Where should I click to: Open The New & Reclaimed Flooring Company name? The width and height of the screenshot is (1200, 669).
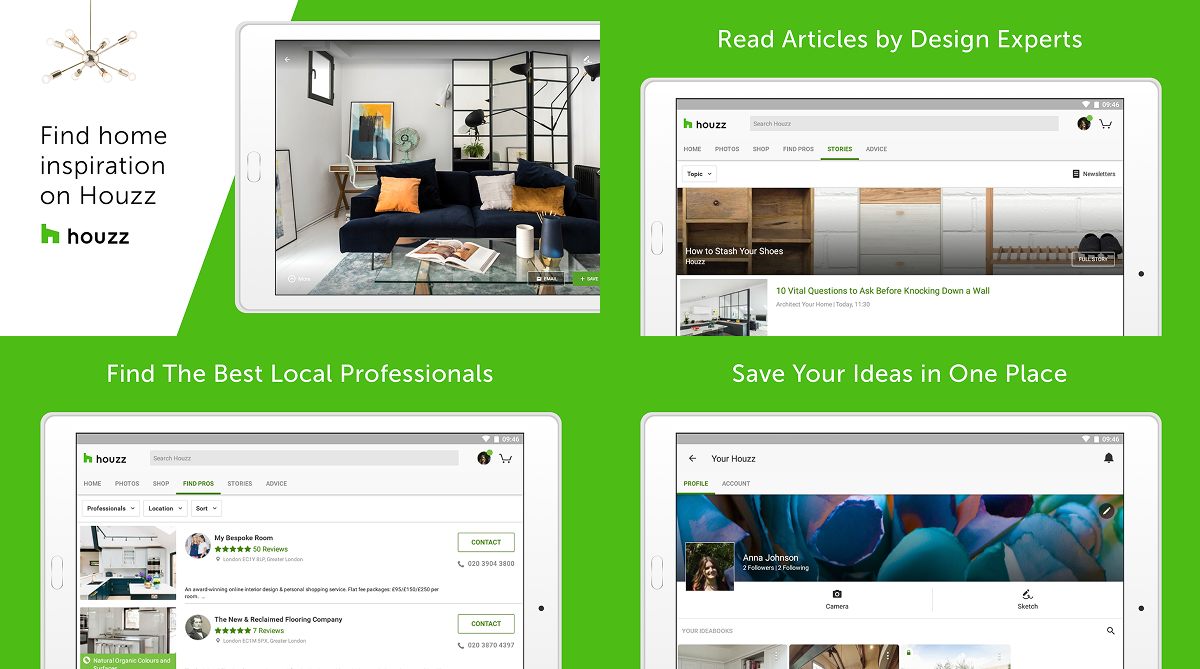click(x=278, y=620)
